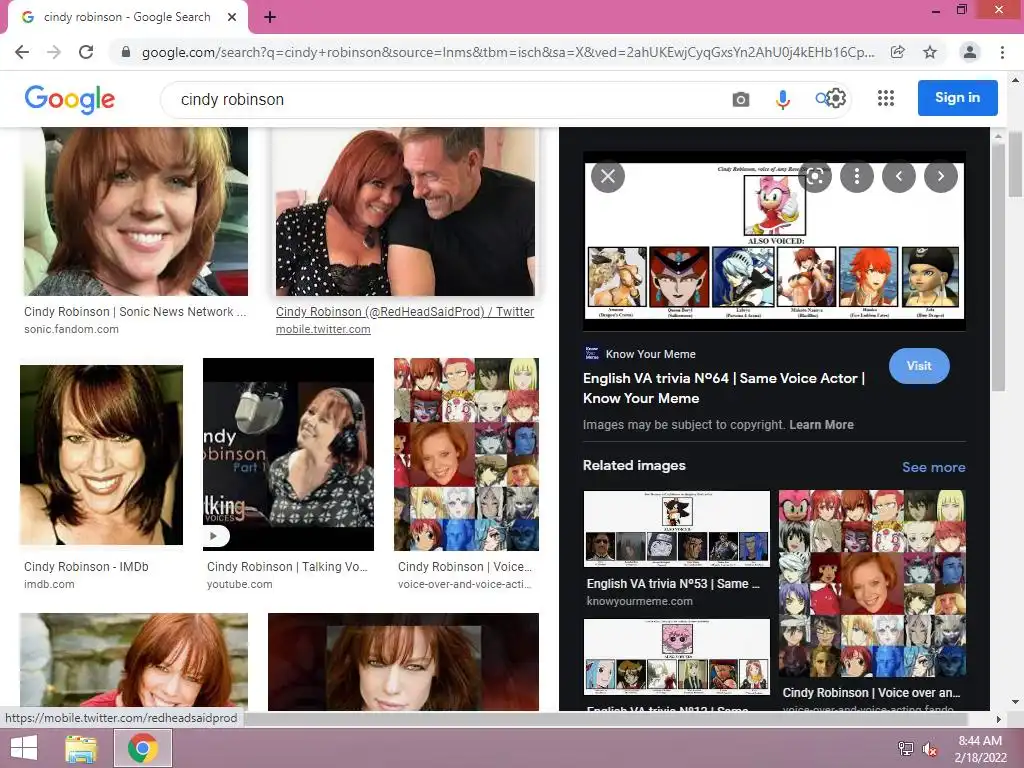The height and width of the screenshot is (768, 1024).
Task: Click the mobile.twitter.com source text
Action: [x=323, y=329]
